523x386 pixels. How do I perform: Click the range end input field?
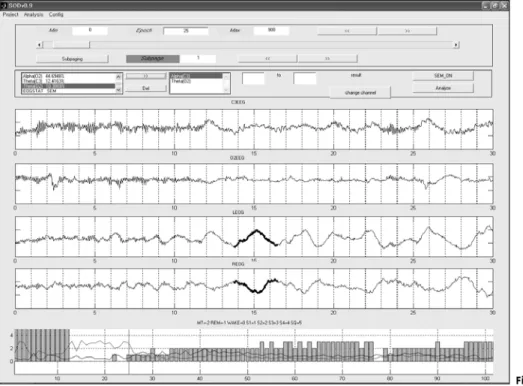click(x=305, y=79)
